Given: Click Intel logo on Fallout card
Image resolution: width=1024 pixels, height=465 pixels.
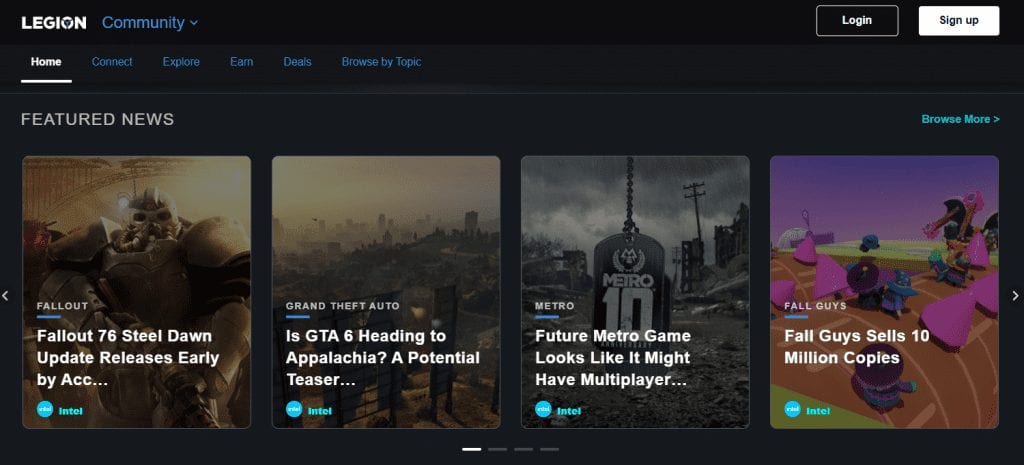Looking at the screenshot, I should 45,409.
